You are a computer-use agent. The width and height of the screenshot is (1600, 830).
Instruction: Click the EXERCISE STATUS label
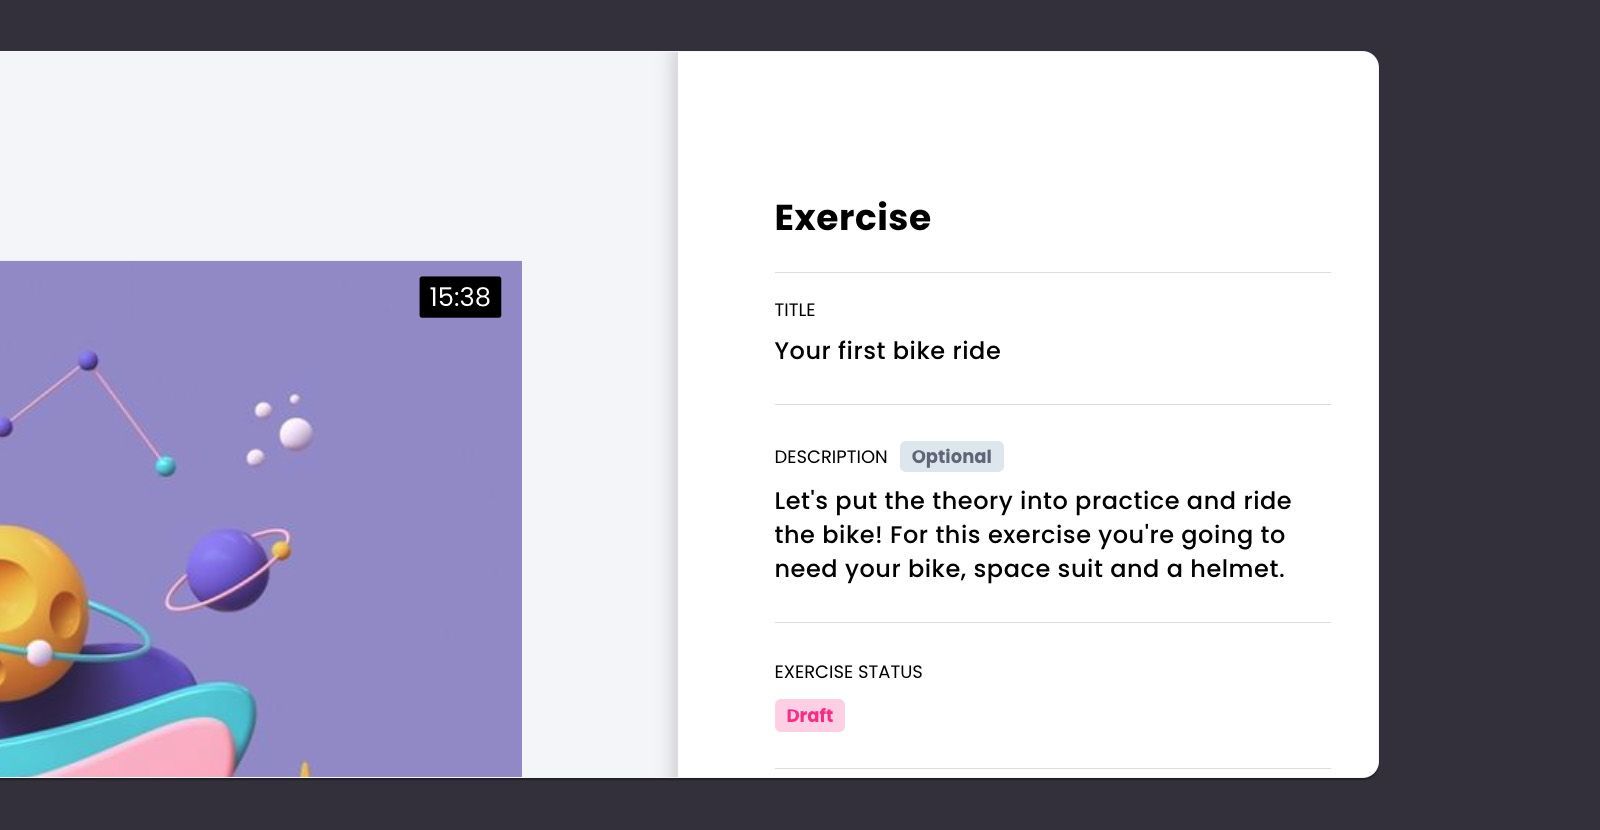click(x=848, y=672)
